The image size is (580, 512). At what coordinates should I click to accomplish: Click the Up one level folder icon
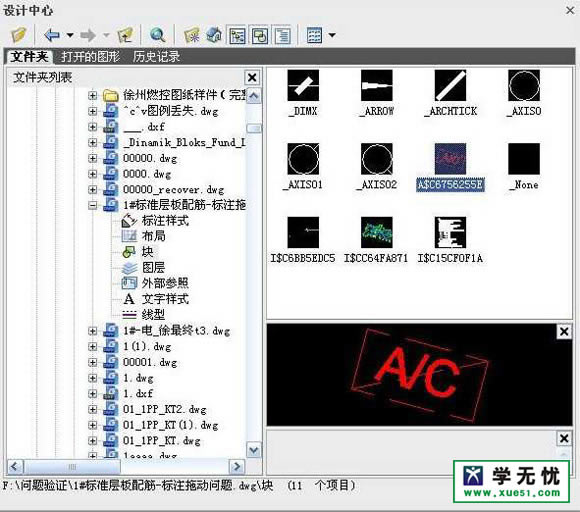pyautogui.click(x=125, y=35)
